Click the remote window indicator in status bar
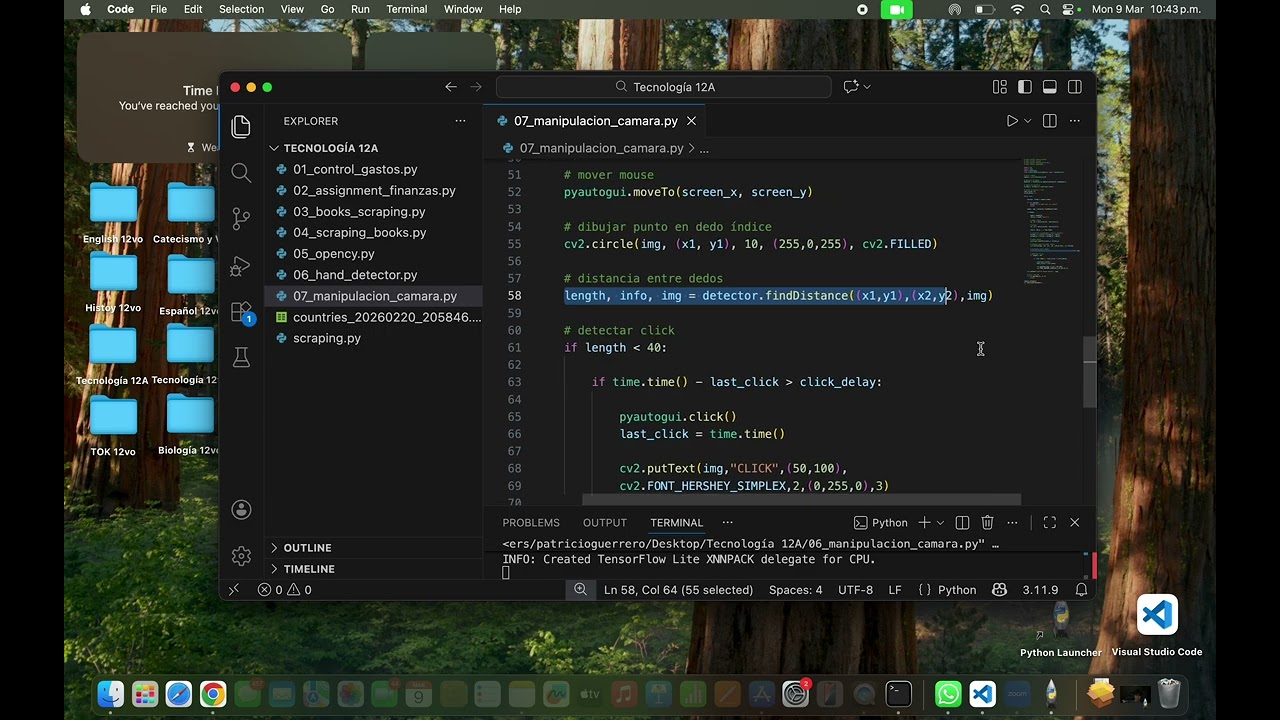 pos(234,590)
